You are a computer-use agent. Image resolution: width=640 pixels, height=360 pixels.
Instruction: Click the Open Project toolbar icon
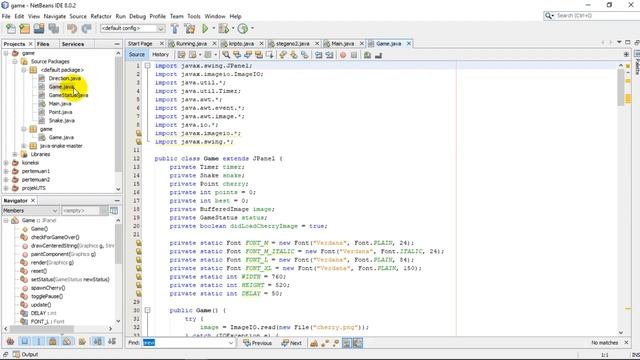pos(39,29)
